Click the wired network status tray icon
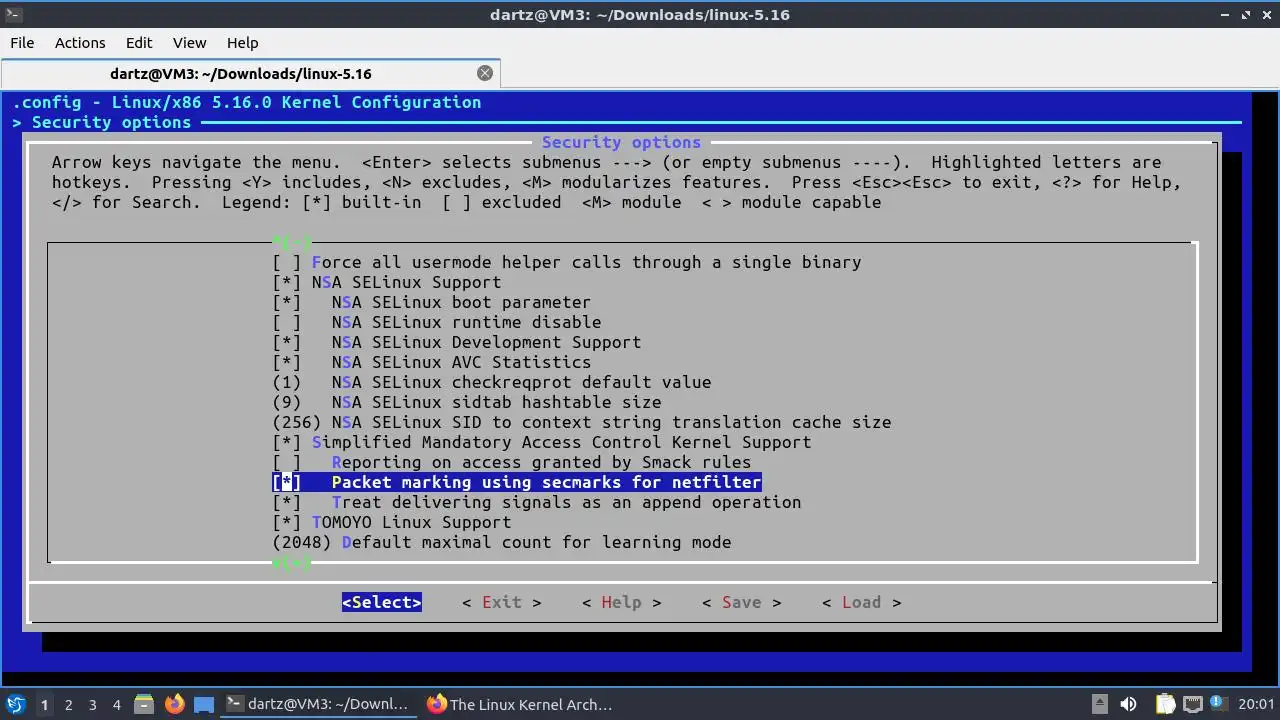 coord(1192,704)
